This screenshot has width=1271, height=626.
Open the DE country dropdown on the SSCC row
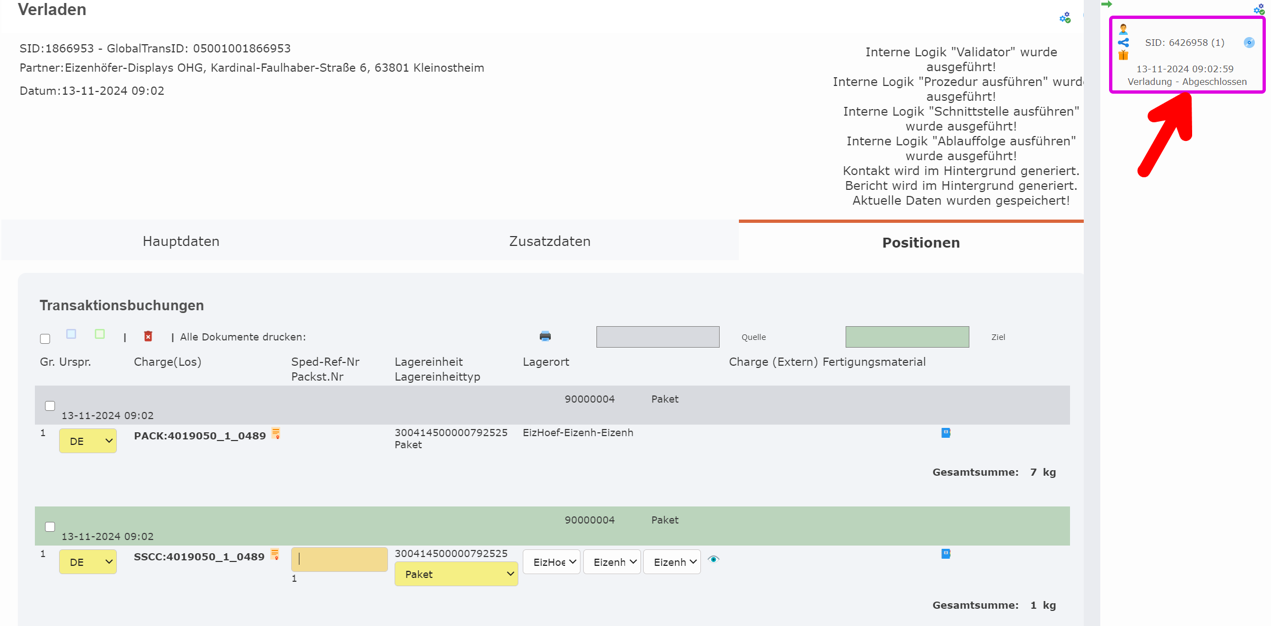point(87,561)
